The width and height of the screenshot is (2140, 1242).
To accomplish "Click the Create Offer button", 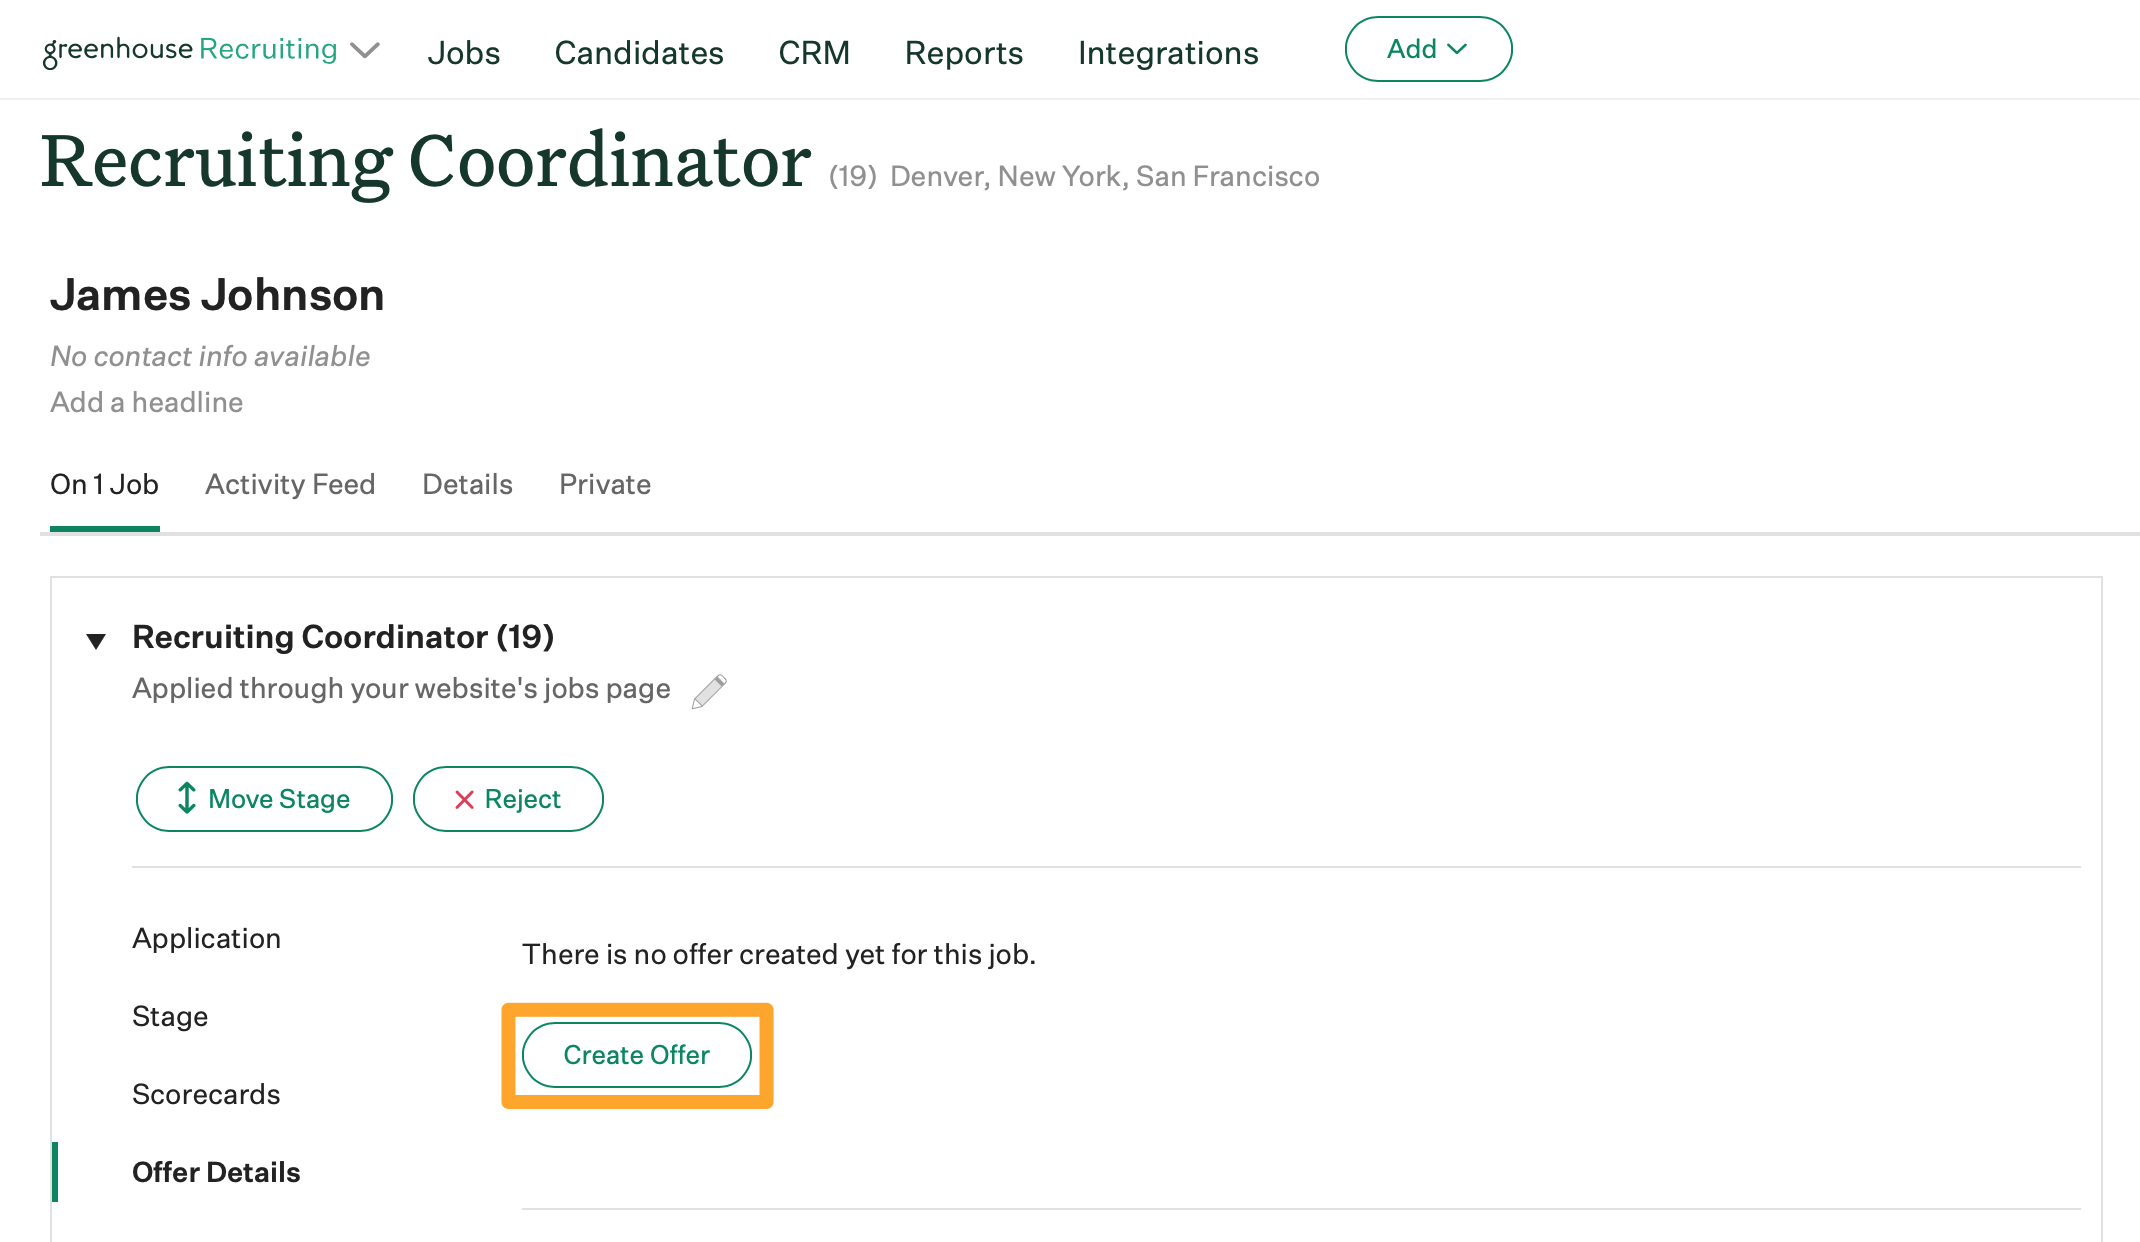I will 635,1054.
